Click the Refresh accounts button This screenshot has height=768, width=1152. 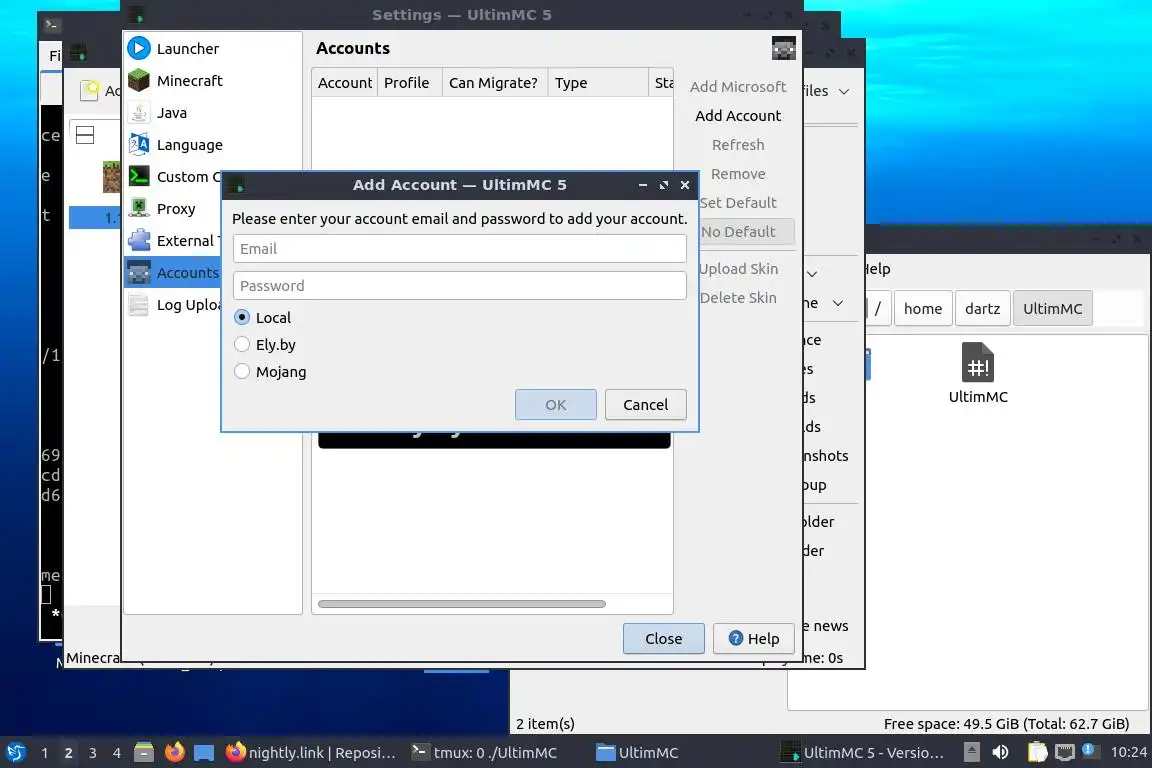pos(738,145)
